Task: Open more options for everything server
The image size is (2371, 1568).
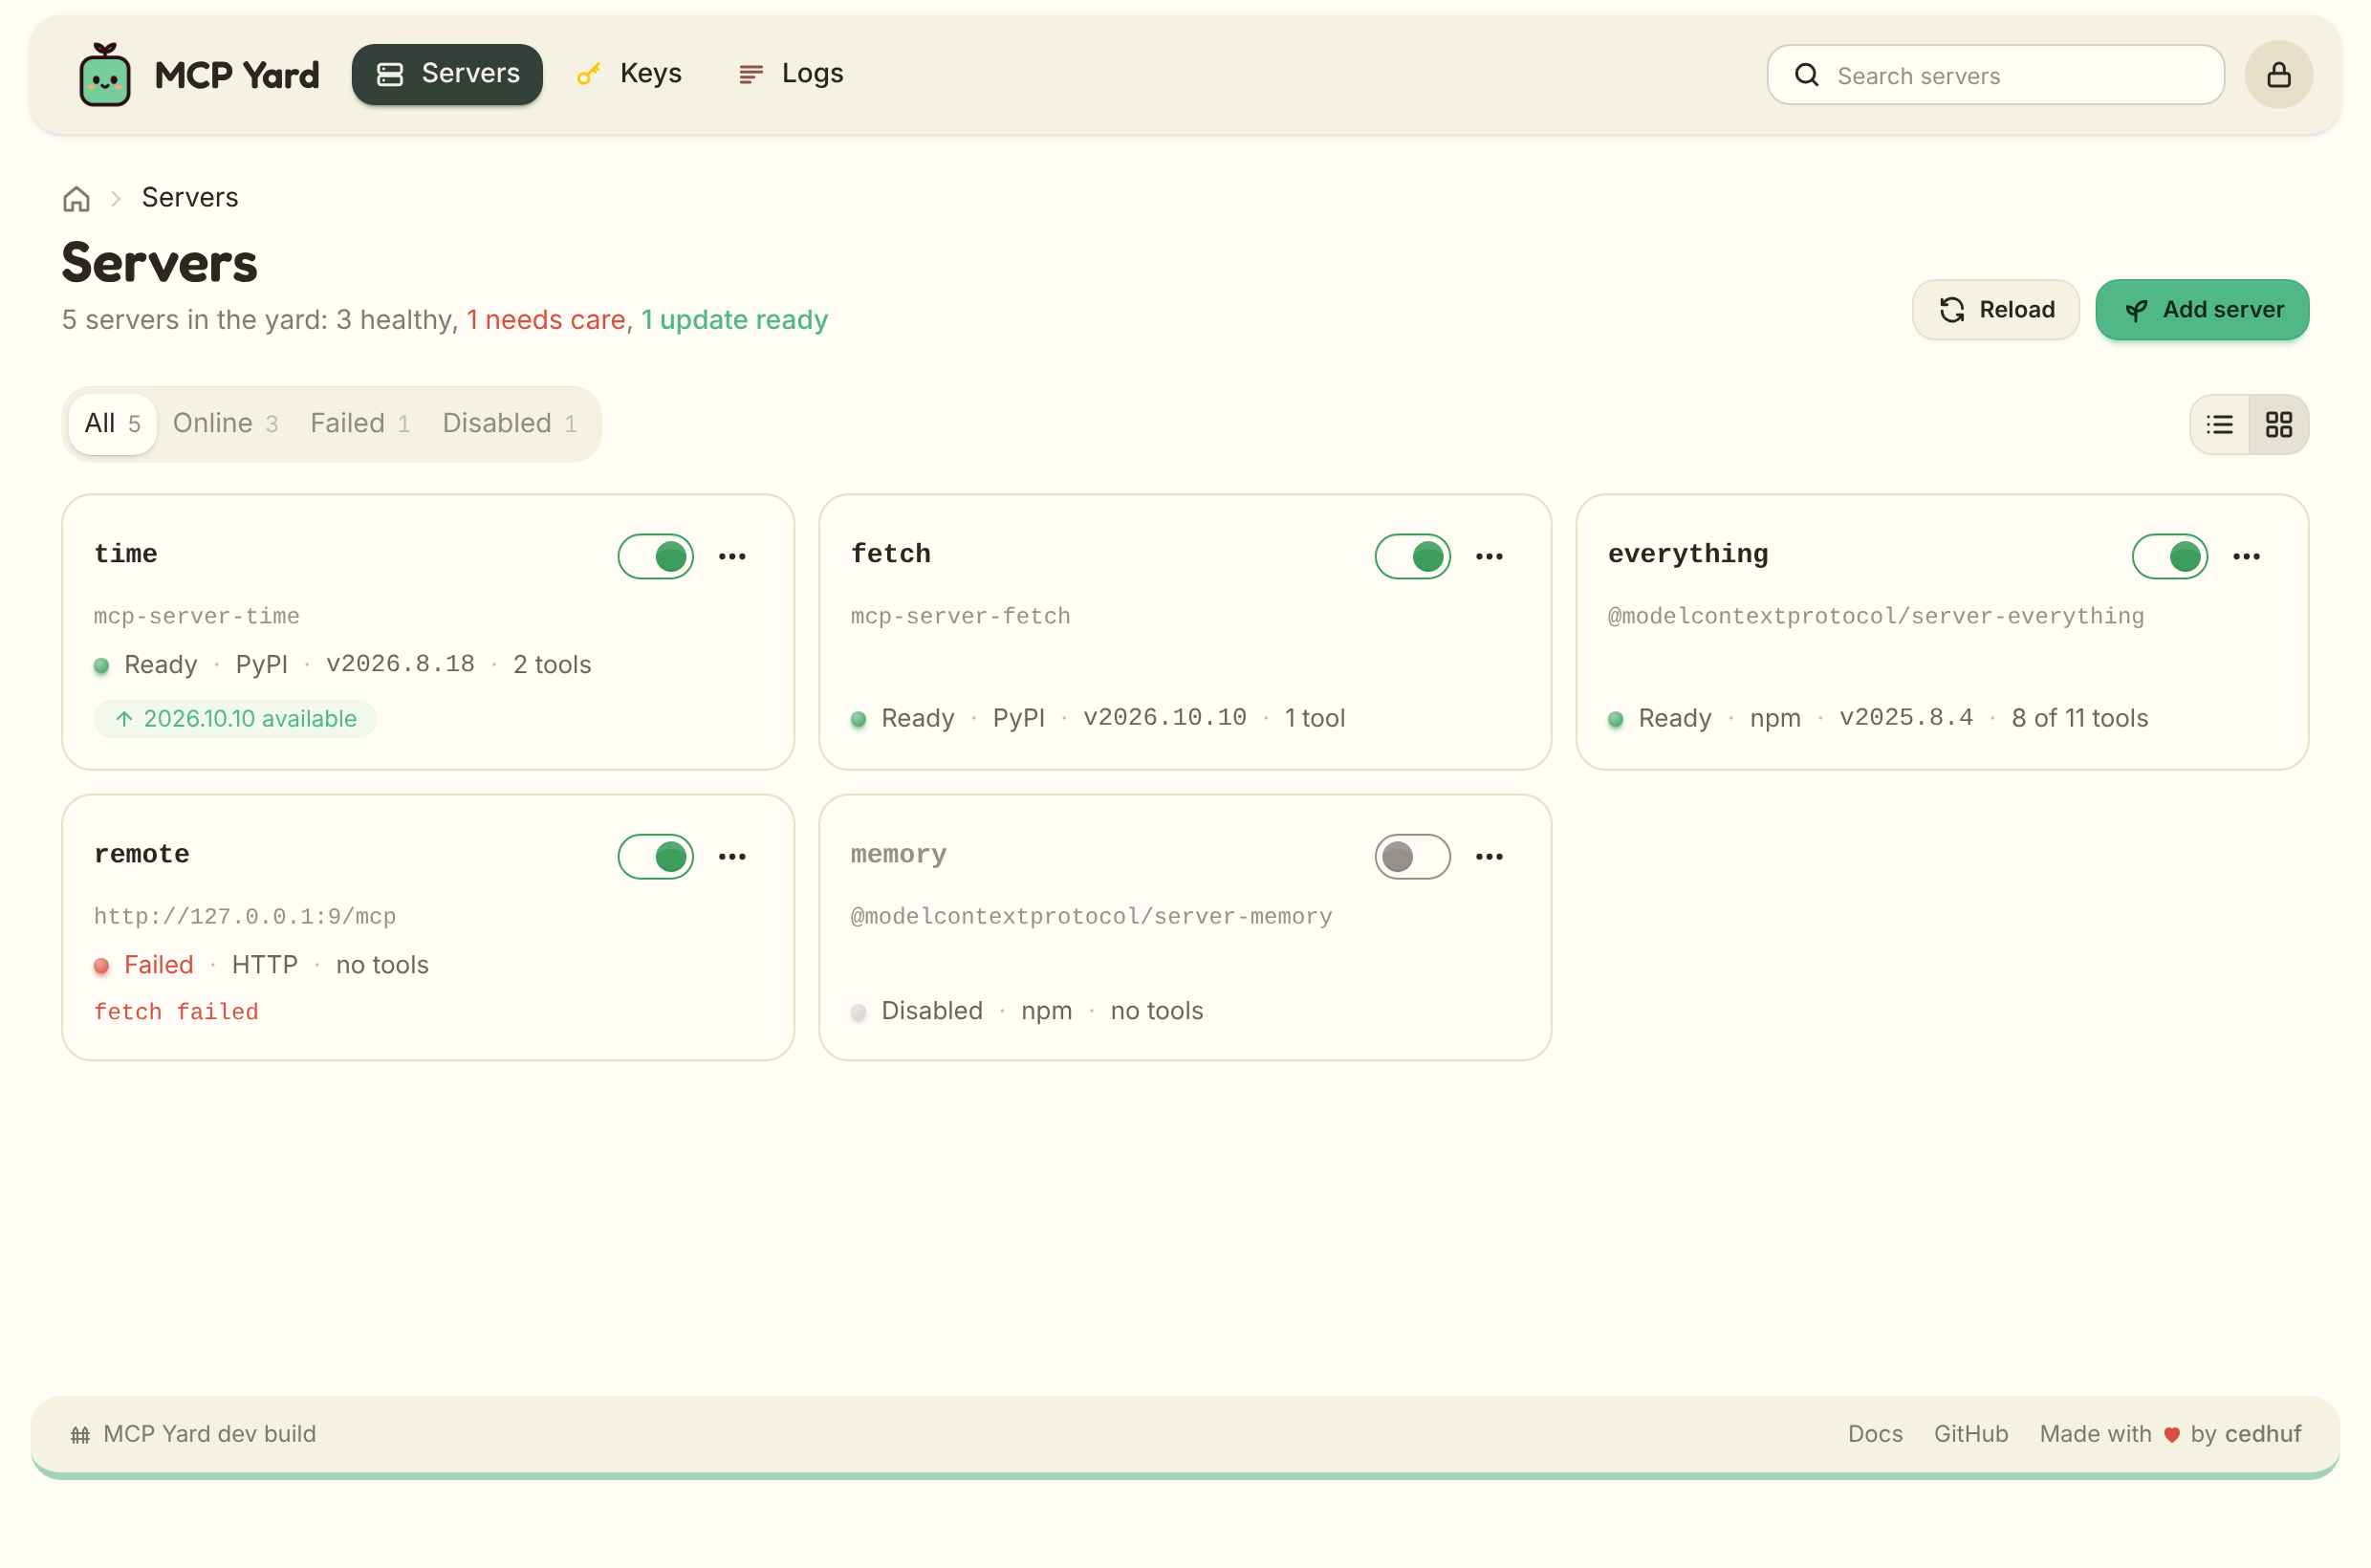Action: tap(2247, 556)
